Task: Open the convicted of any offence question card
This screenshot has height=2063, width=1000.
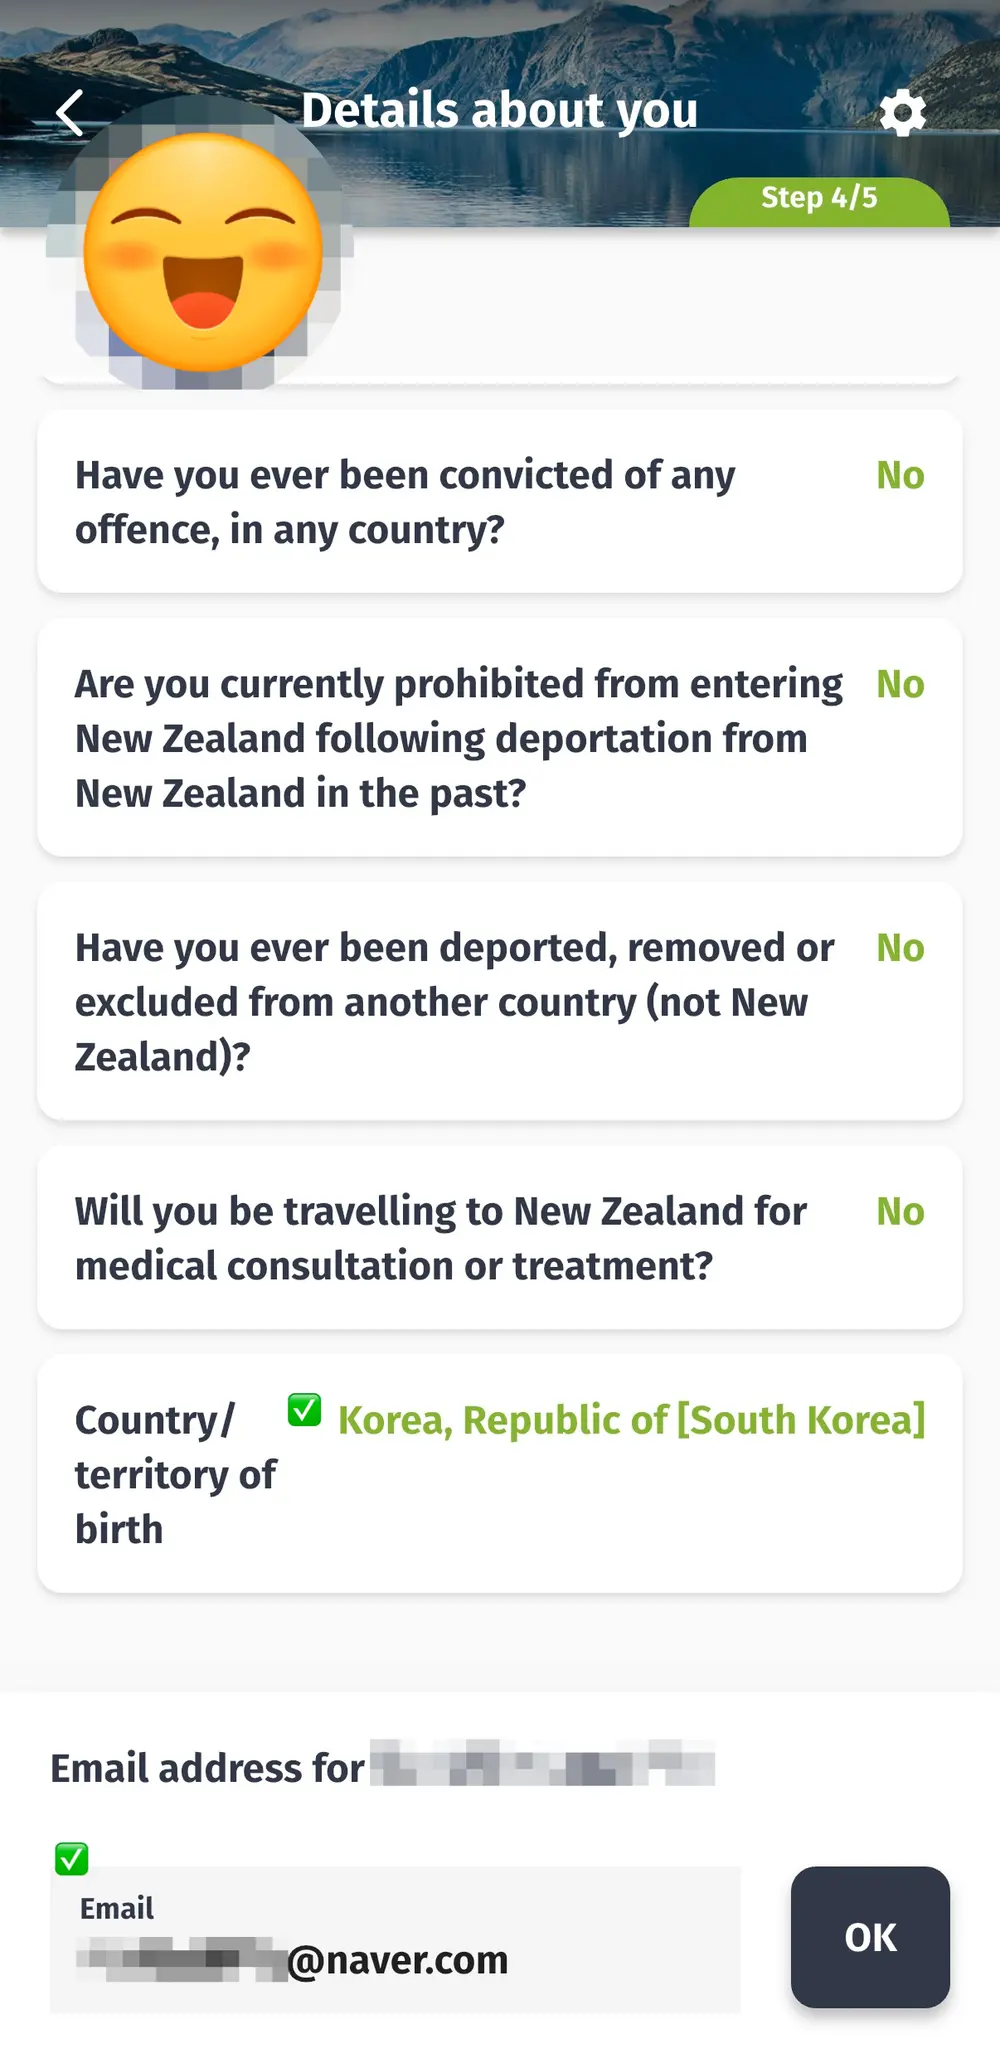Action: pos(500,502)
